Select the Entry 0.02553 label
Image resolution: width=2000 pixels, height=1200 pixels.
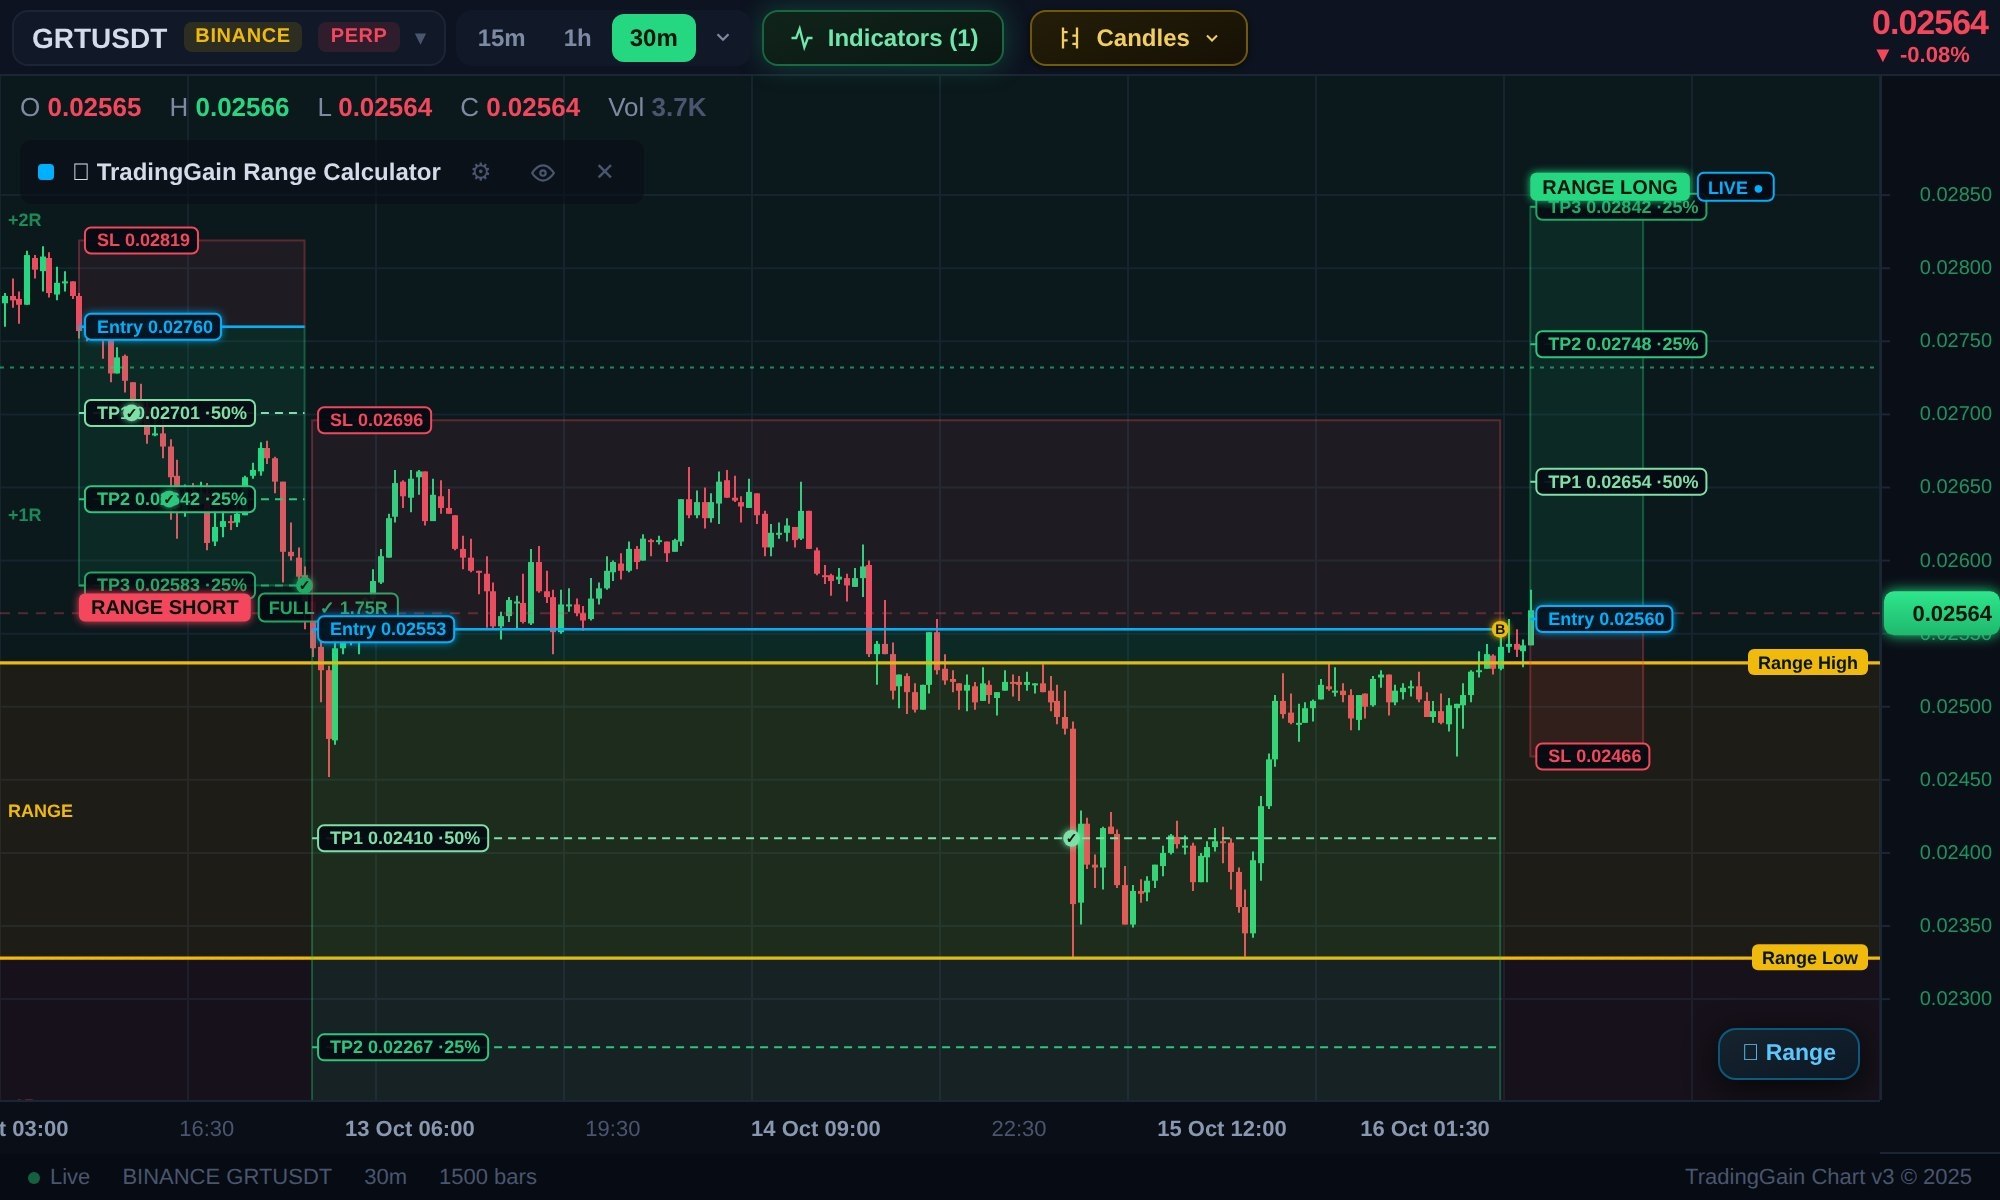pyautogui.click(x=387, y=629)
